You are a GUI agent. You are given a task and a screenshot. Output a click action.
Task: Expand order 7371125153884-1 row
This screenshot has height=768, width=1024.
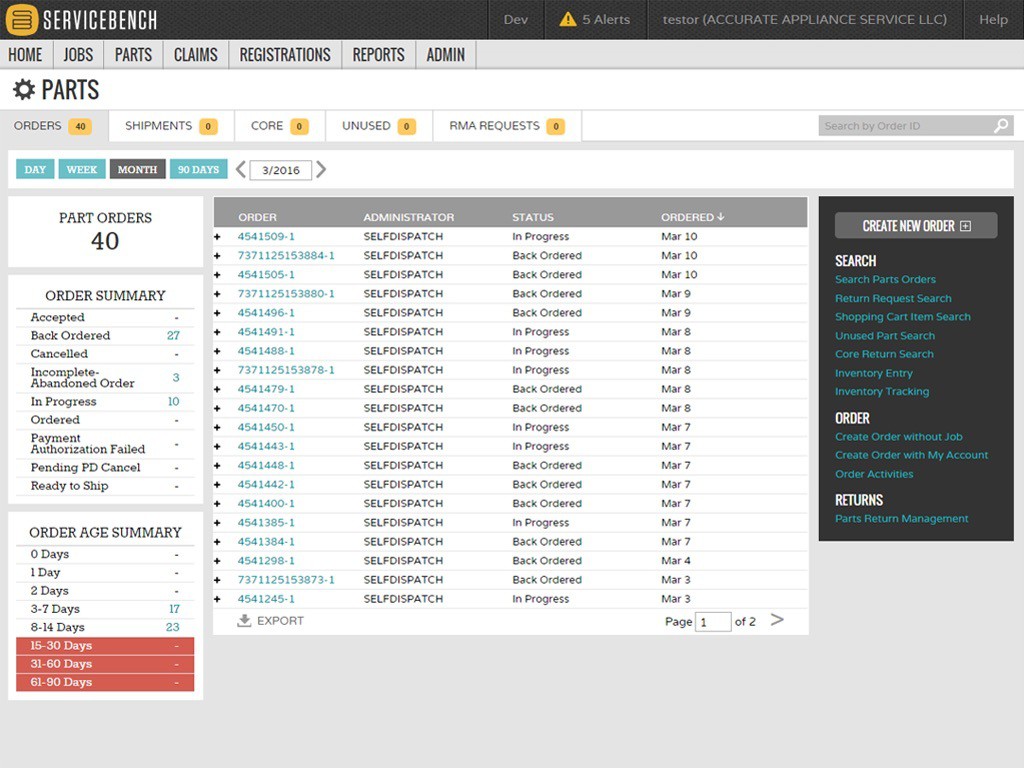coord(218,255)
